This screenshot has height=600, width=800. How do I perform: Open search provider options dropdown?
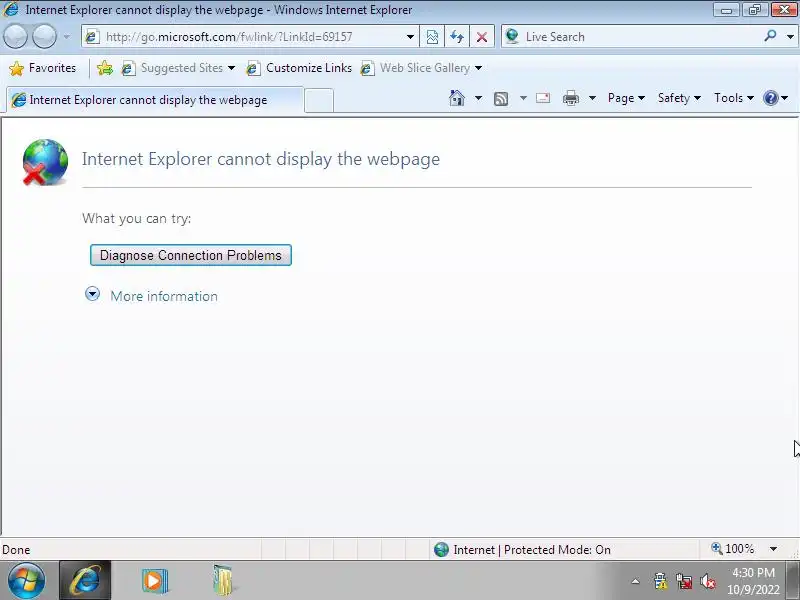790,37
